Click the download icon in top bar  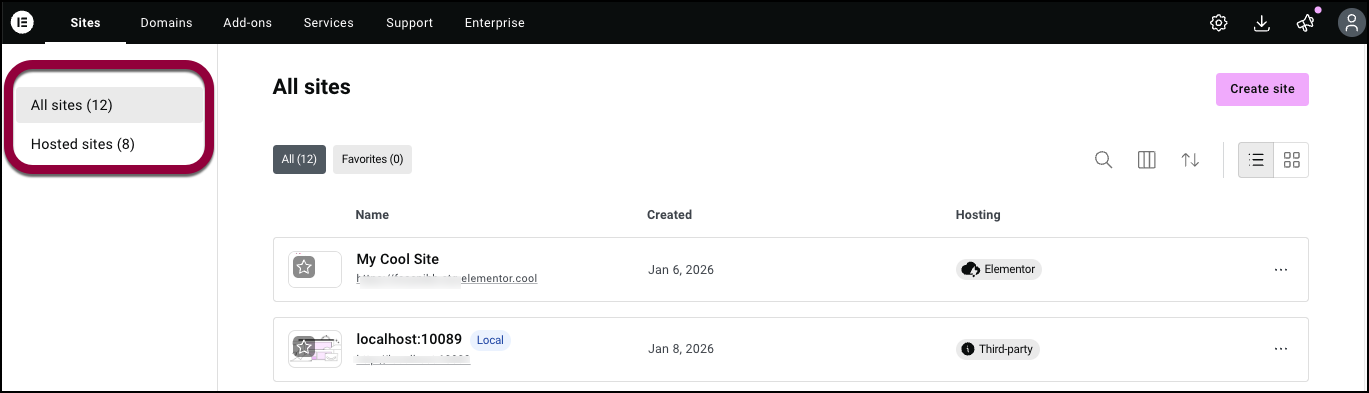(1262, 23)
